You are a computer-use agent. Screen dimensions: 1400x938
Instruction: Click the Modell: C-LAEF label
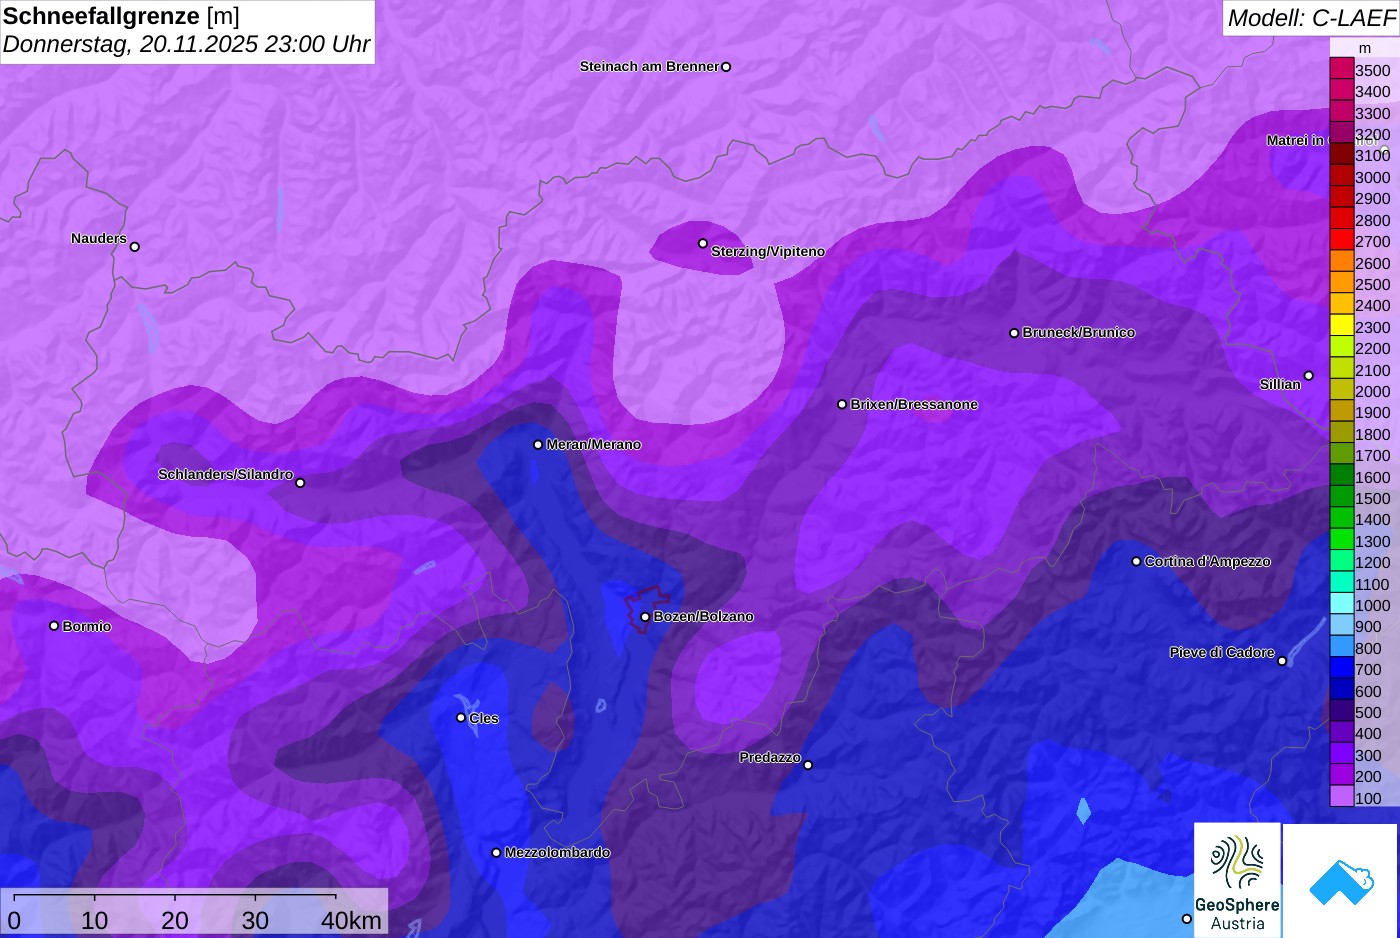click(1310, 17)
